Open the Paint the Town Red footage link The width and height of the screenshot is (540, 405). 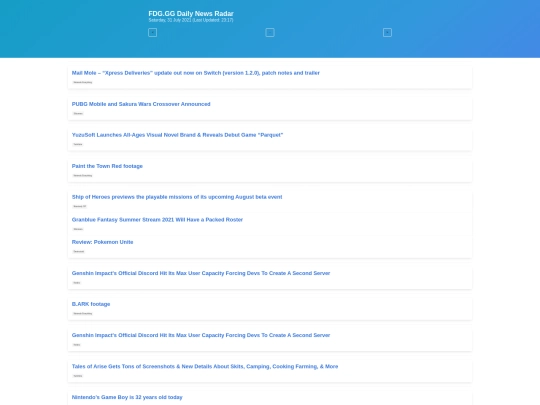pyautogui.click(x=107, y=166)
